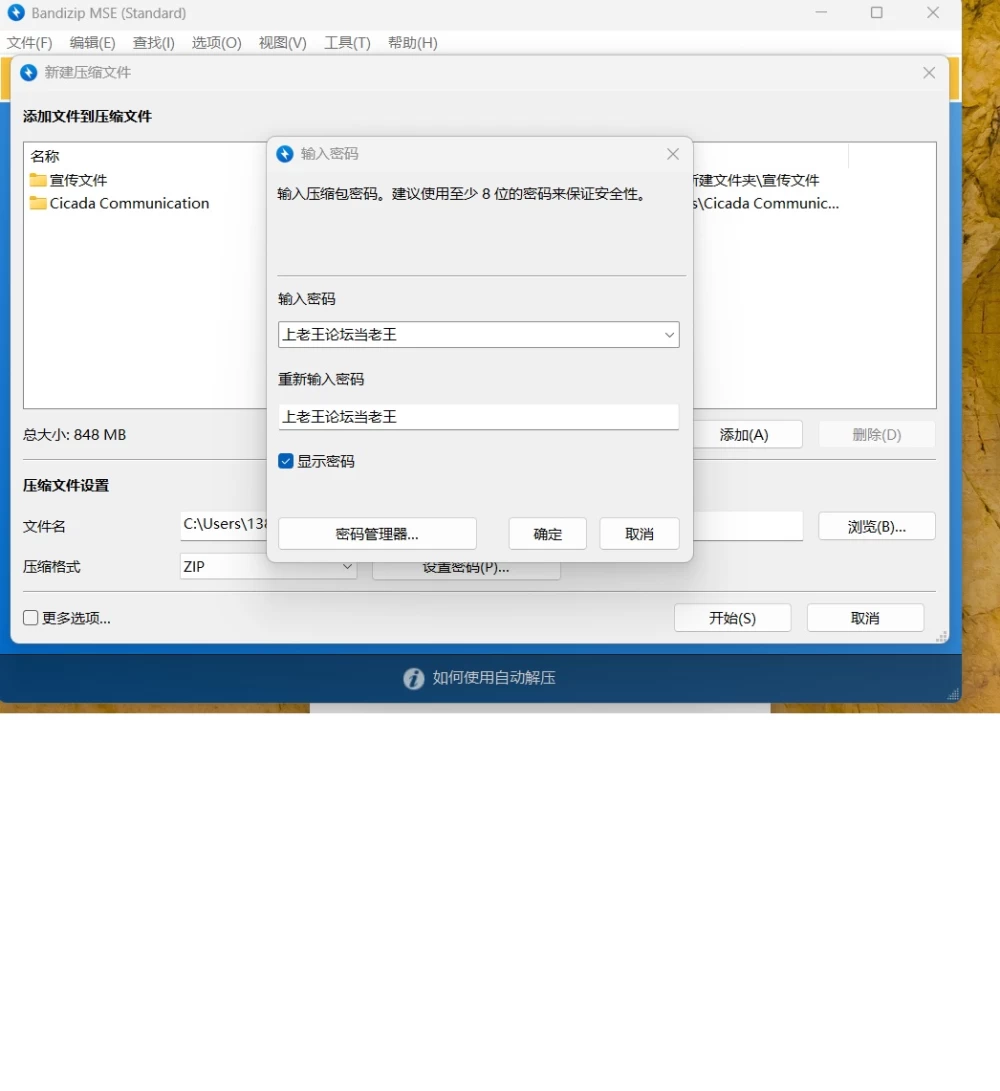This screenshot has width=1000, height=1091.
Task: Open the 编辑(E) menu
Action: click(x=93, y=43)
